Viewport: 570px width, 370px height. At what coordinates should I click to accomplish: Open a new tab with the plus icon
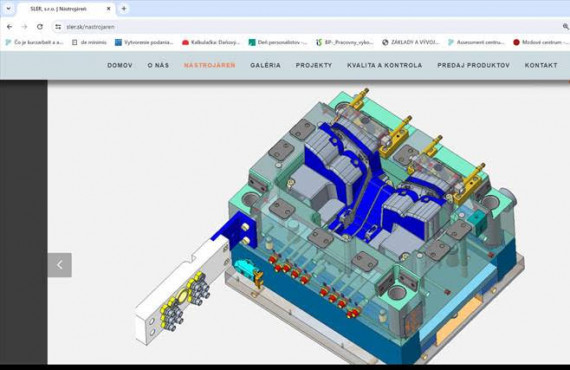point(124,8)
